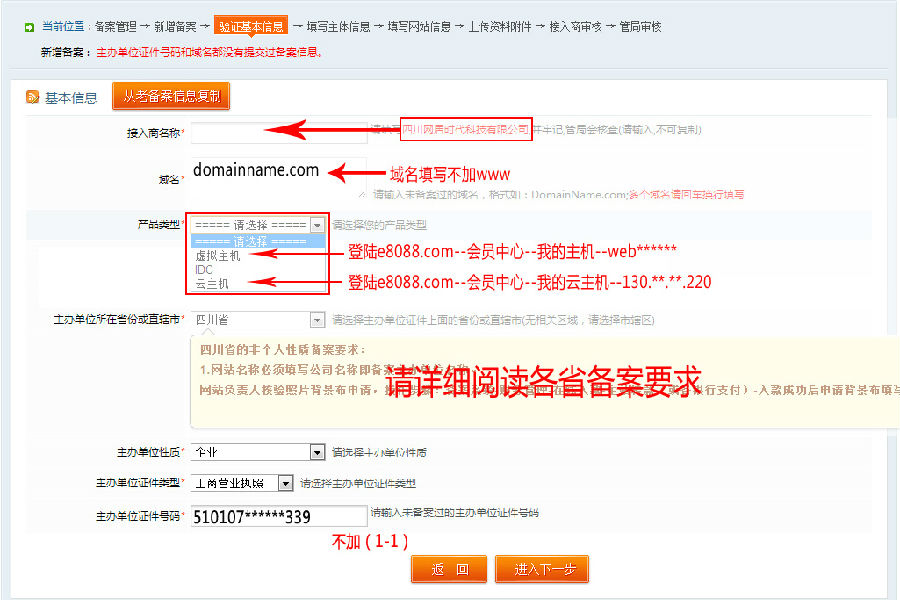The image size is (900, 600).
Task: Click 从老备案信息复制 button
Action: 171,96
